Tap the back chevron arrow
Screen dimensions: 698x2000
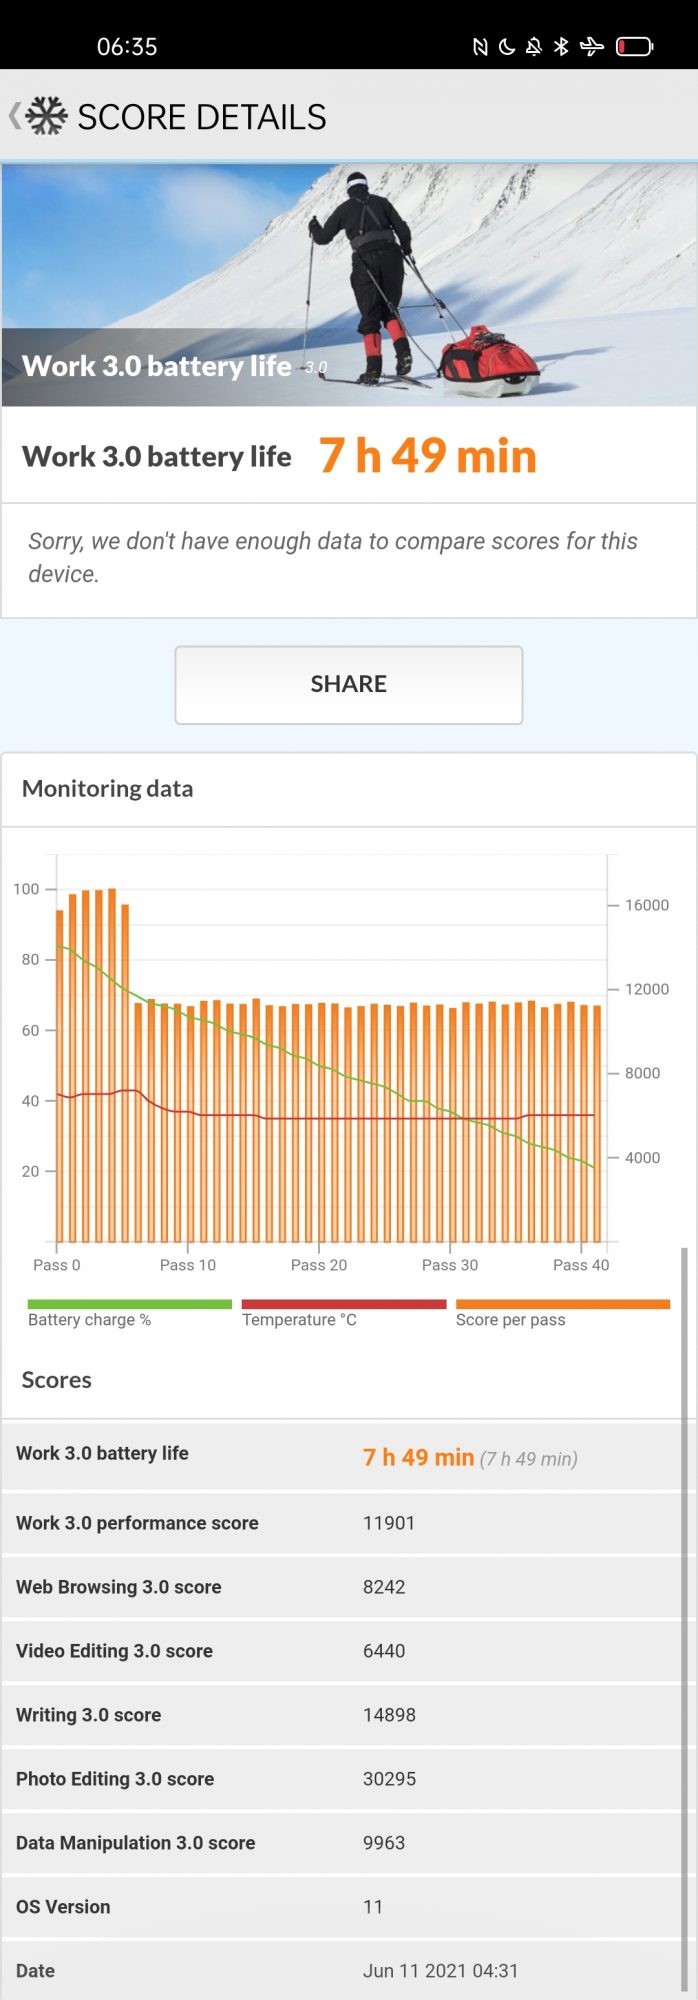14,116
